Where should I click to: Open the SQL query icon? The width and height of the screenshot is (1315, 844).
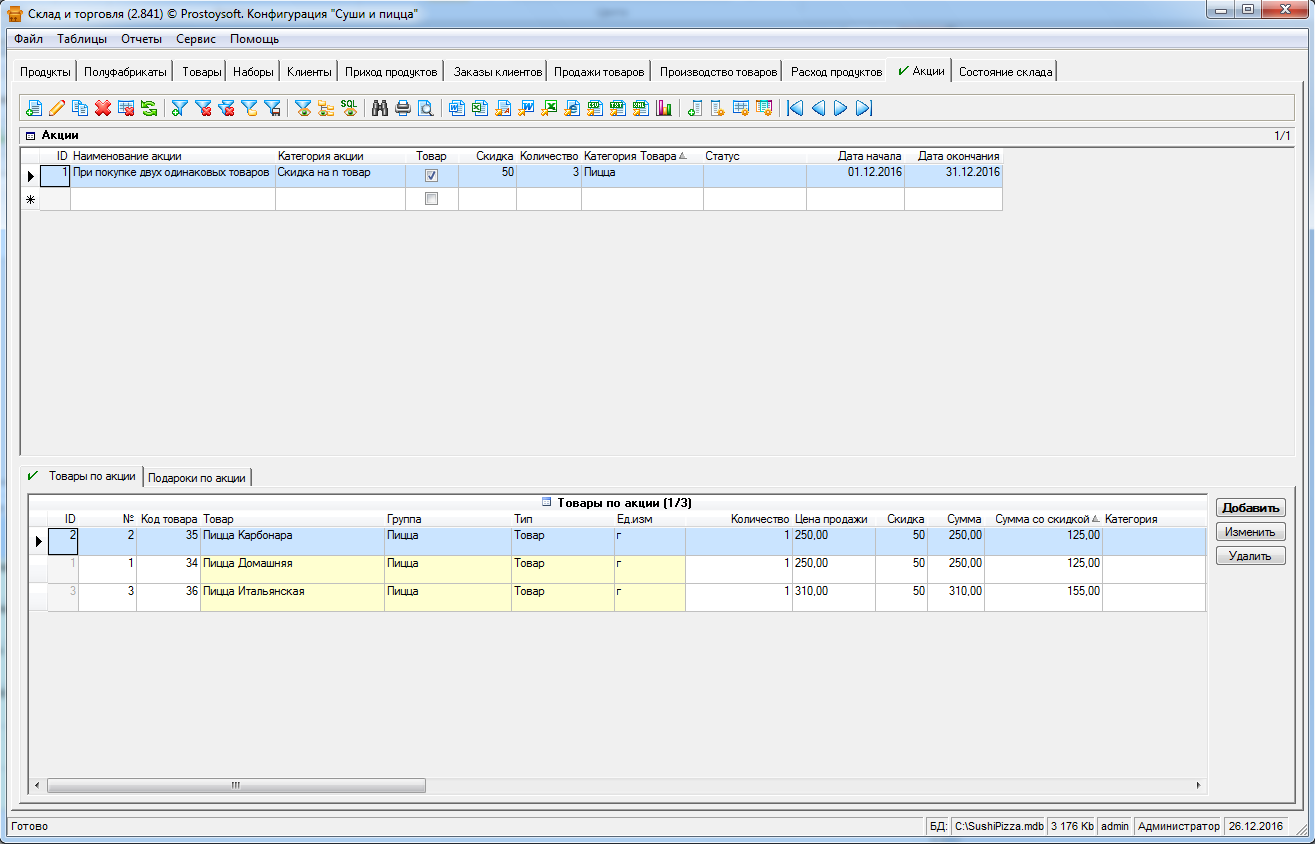(349, 108)
